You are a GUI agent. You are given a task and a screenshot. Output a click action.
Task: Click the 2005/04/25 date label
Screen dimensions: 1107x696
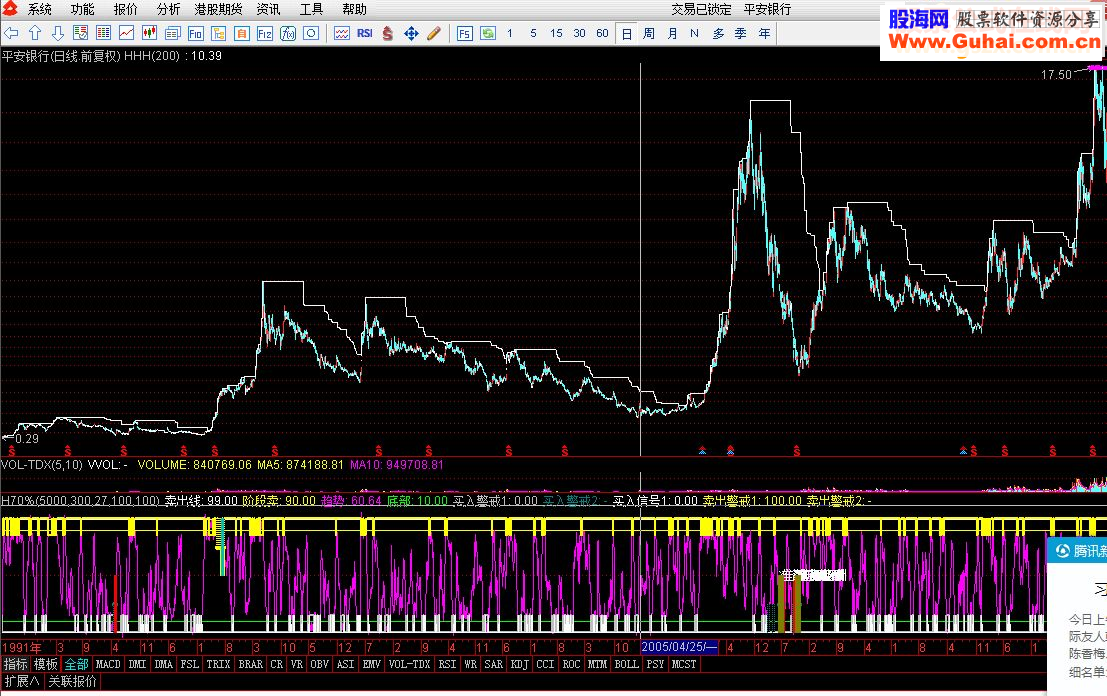pos(679,647)
